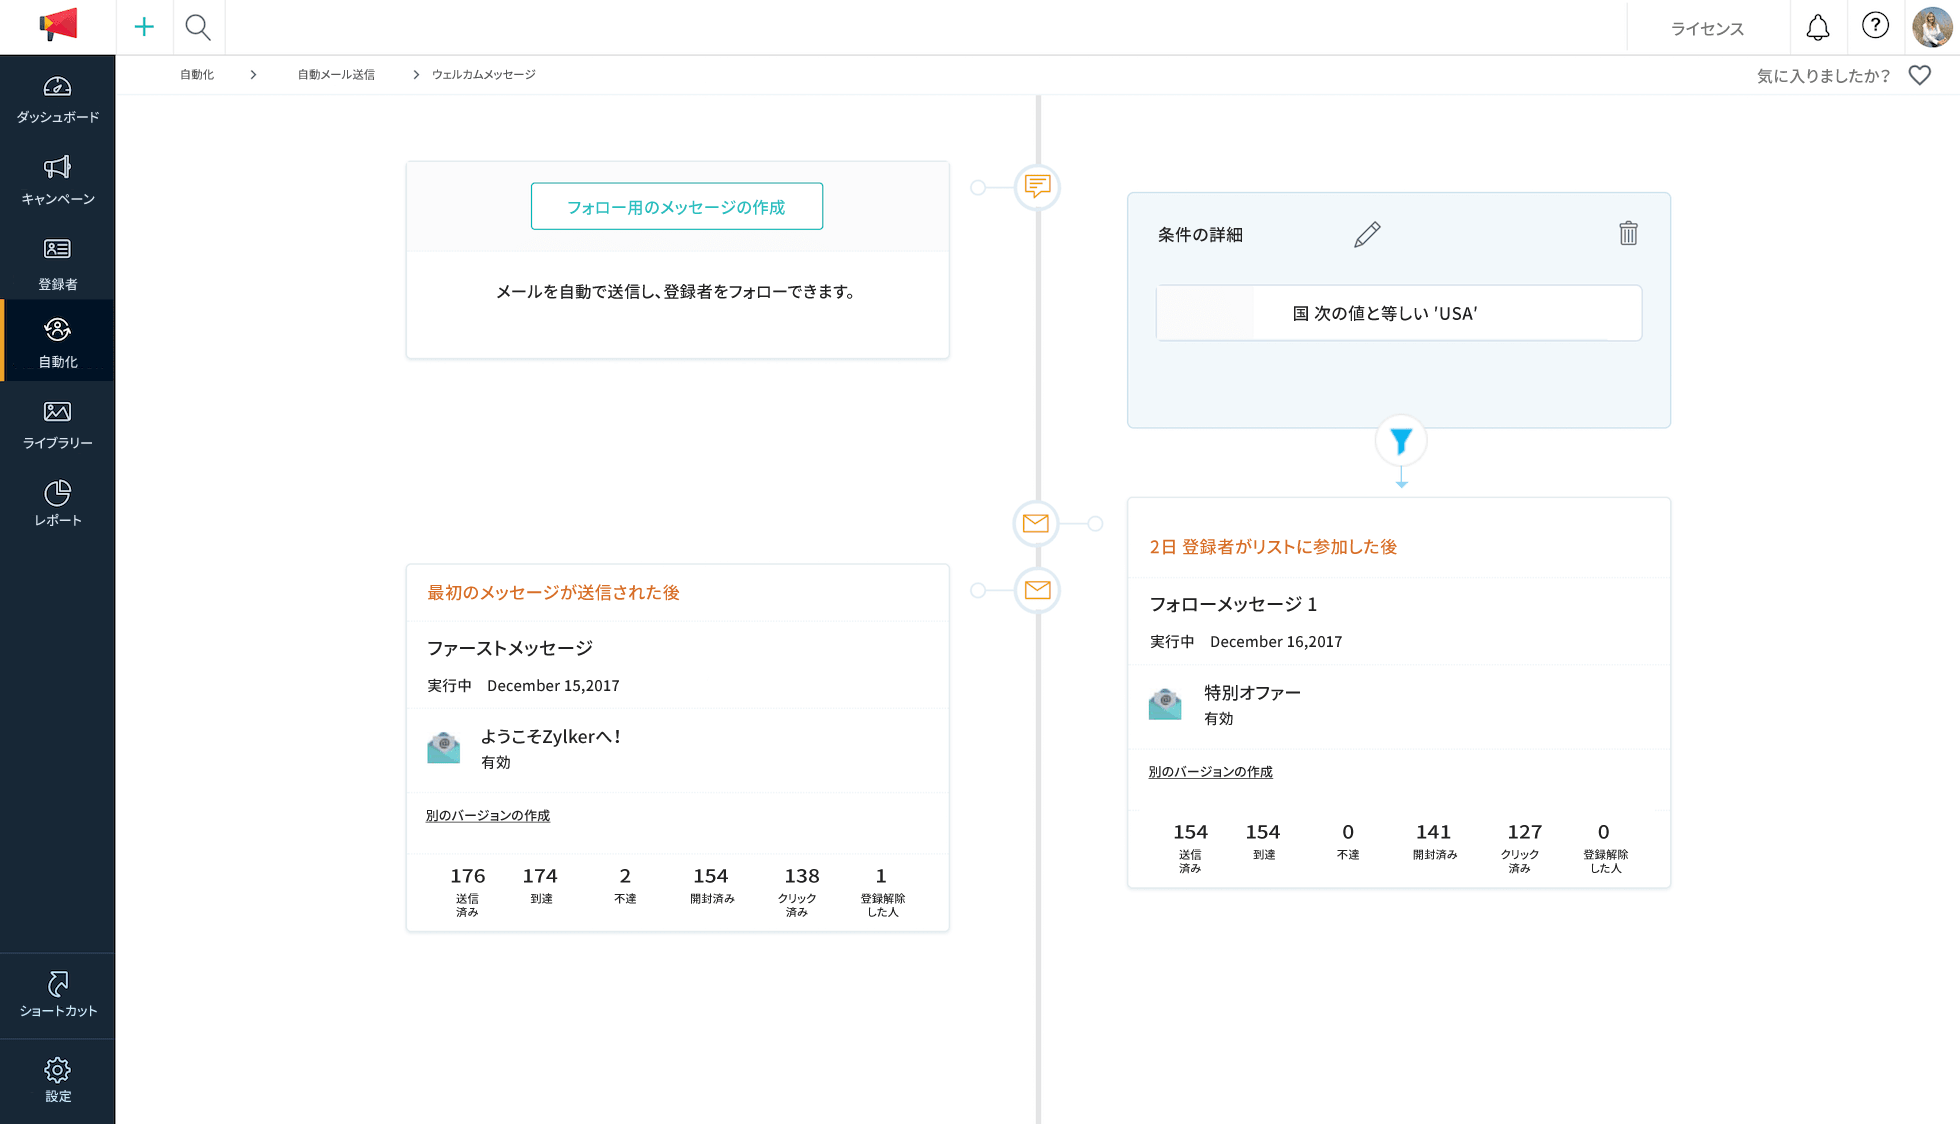Click 0 不達 stat in follow message
This screenshot has height=1124, width=1960.
(x=1348, y=841)
